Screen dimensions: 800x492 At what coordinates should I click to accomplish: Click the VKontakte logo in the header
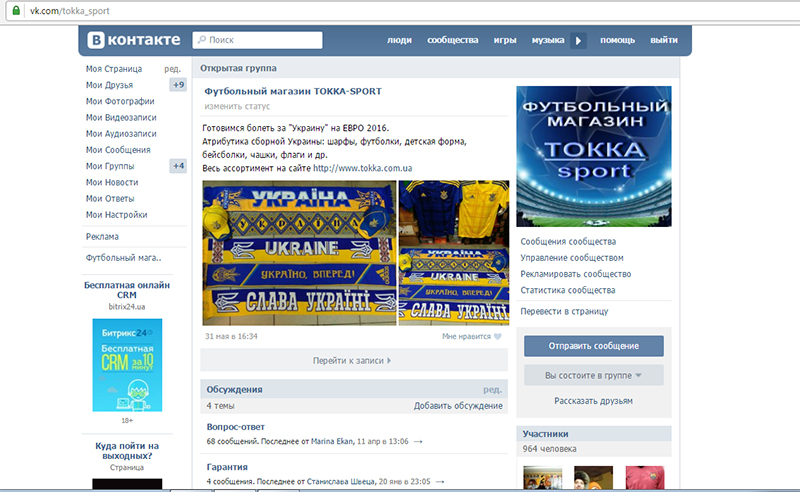point(134,40)
